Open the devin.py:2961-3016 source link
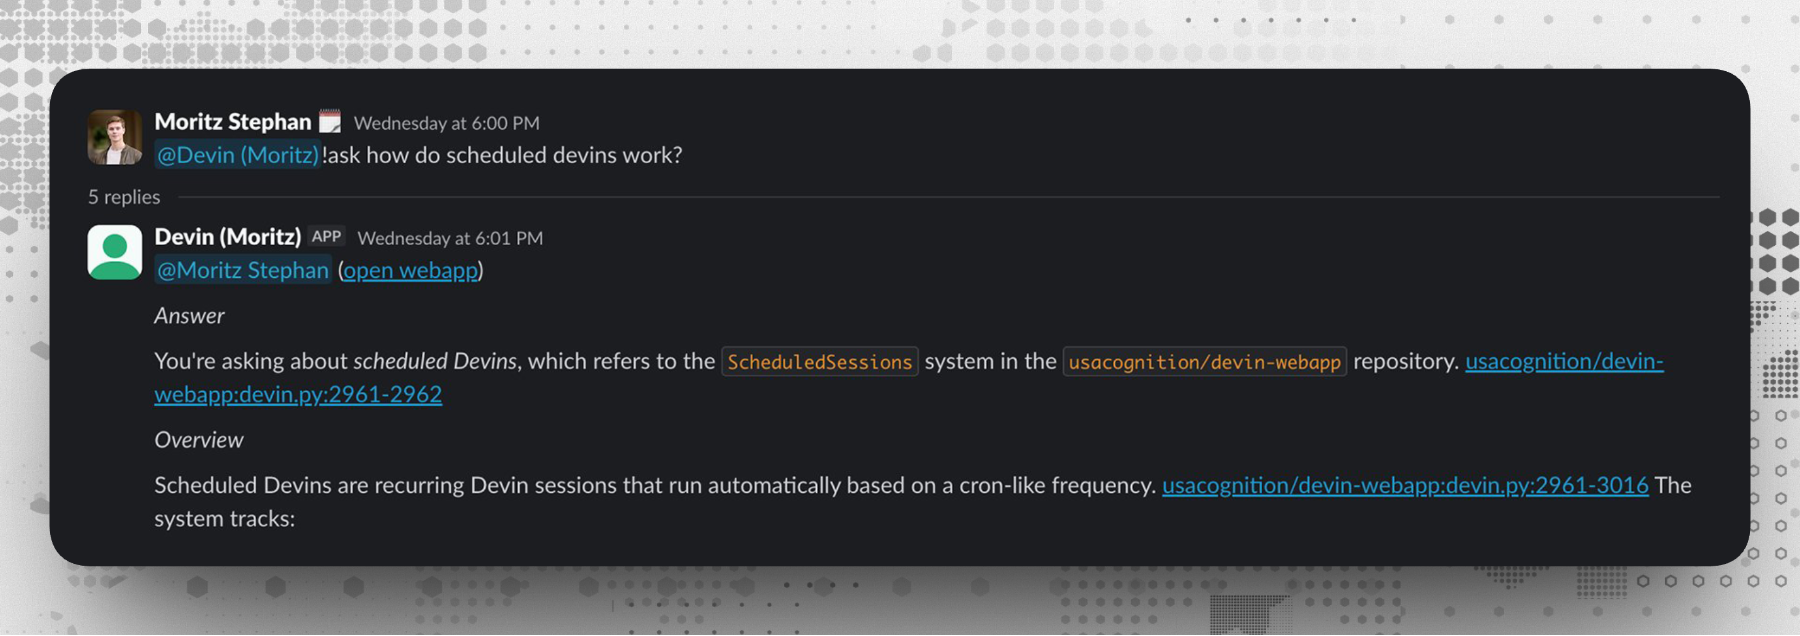 pyautogui.click(x=1404, y=485)
